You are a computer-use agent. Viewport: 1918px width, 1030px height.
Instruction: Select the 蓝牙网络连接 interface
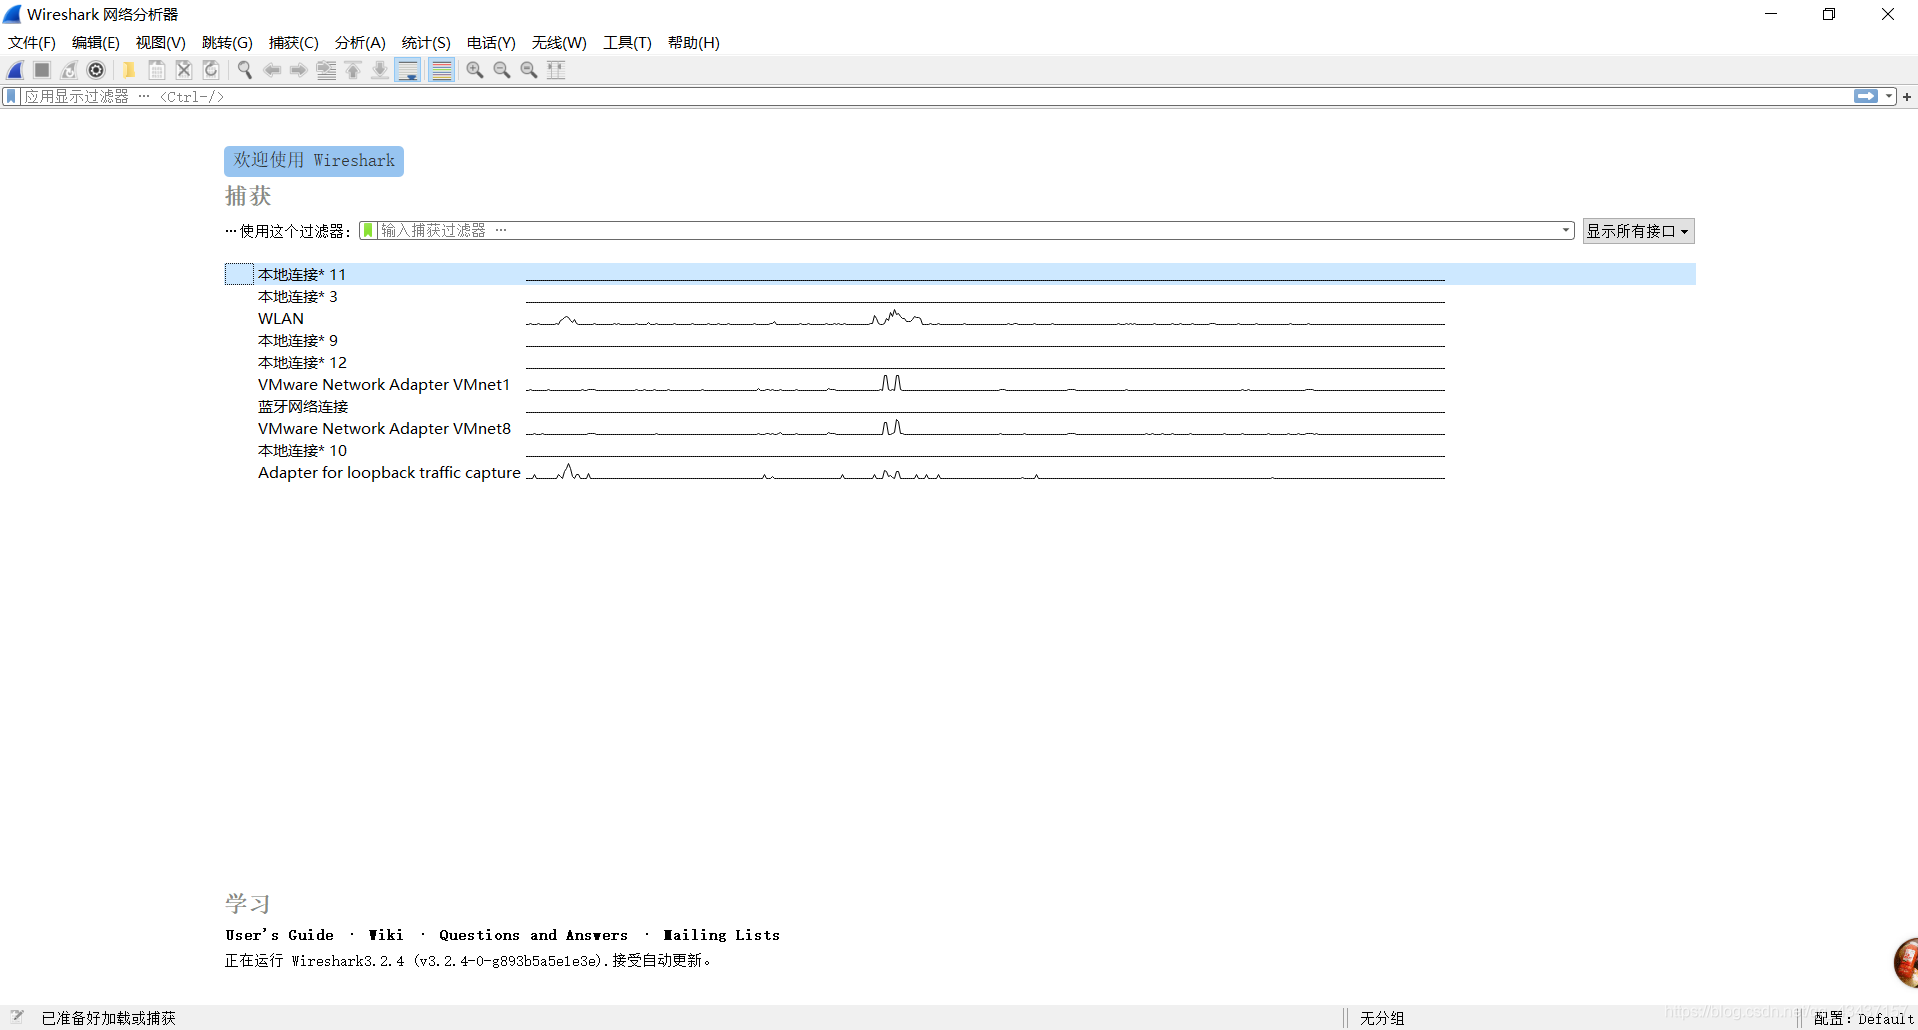coord(960,406)
